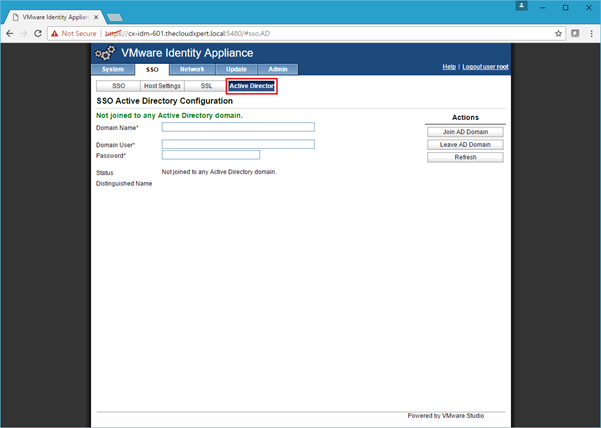
Task: Click the VMware gears logo
Action: coord(105,53)
